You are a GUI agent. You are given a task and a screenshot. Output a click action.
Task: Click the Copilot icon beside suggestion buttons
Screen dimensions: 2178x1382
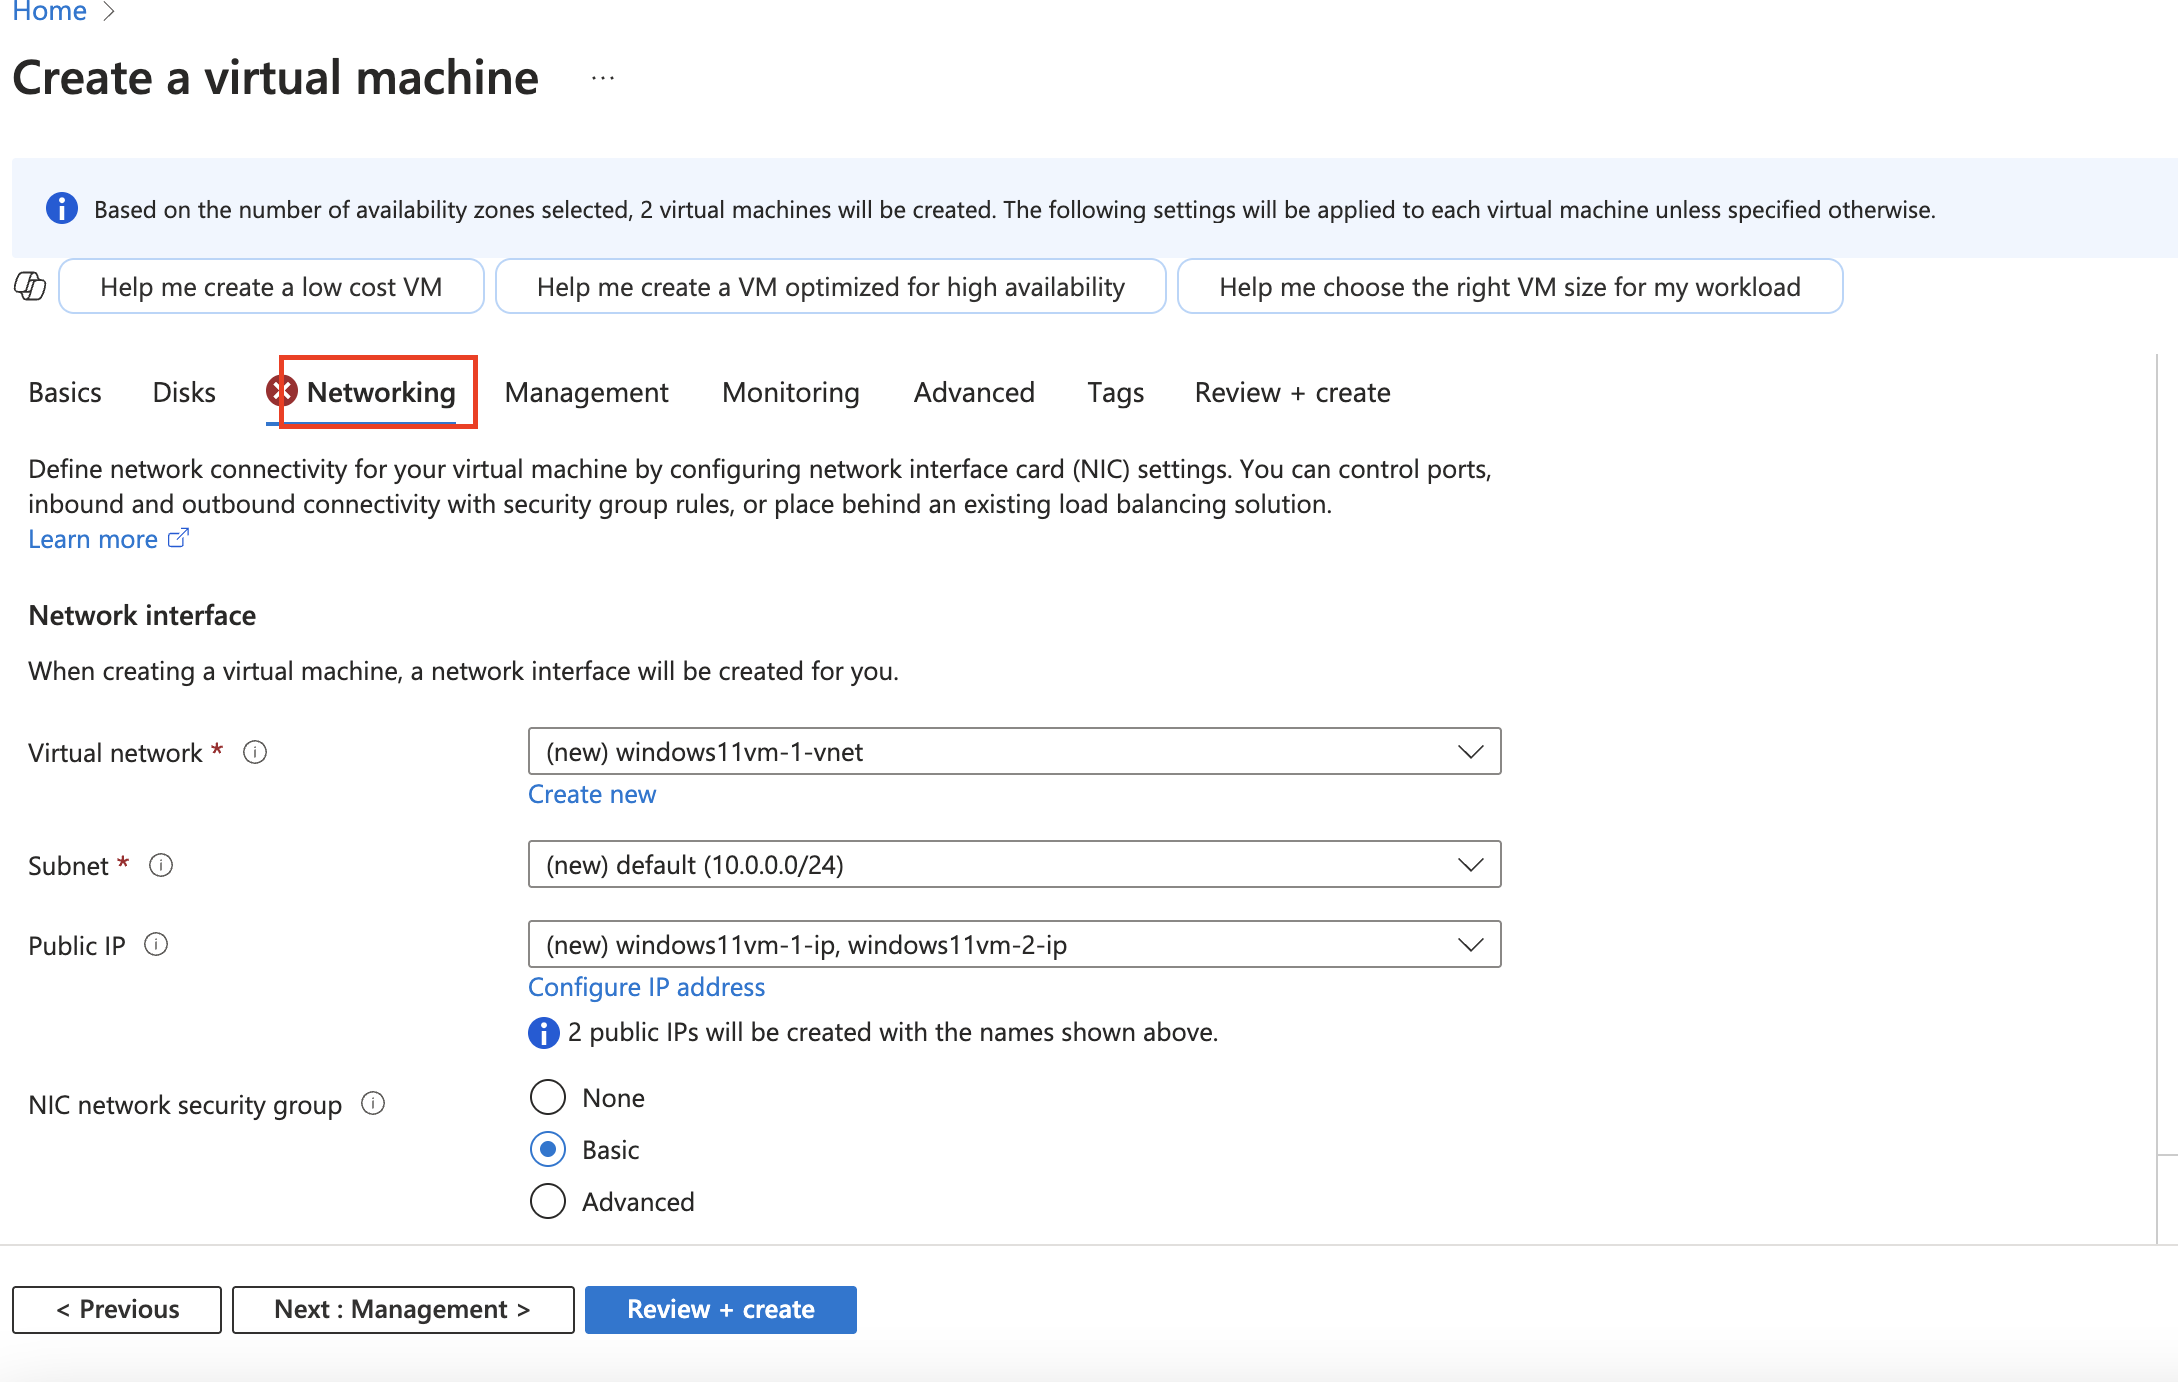[x=30, y=286]
